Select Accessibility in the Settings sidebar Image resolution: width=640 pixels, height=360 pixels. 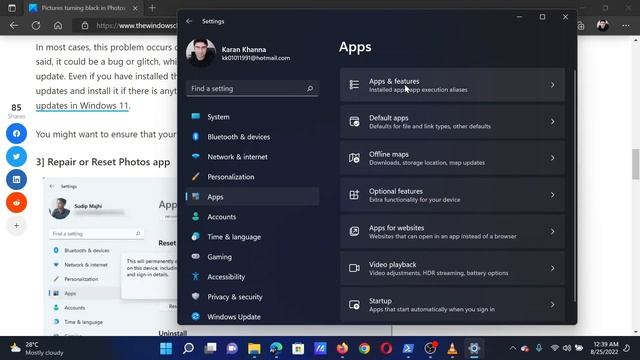tap(252, 277)
